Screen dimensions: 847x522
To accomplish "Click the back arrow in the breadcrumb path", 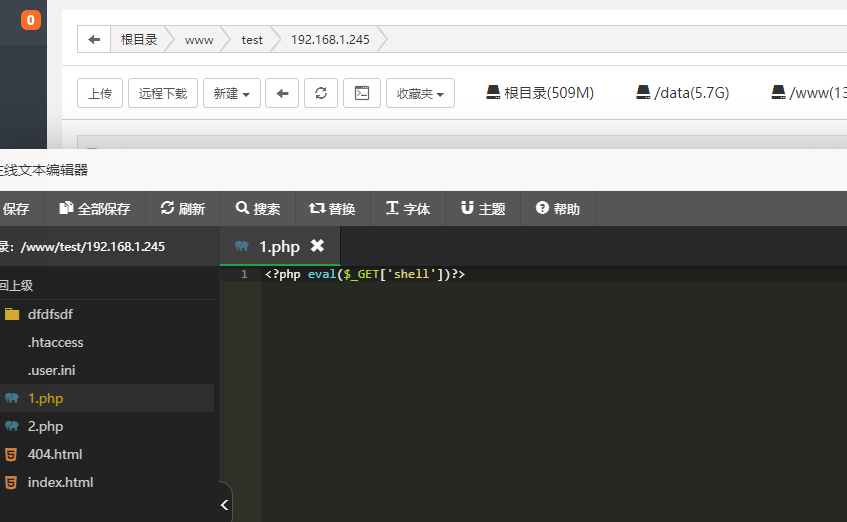I will 94,39.
